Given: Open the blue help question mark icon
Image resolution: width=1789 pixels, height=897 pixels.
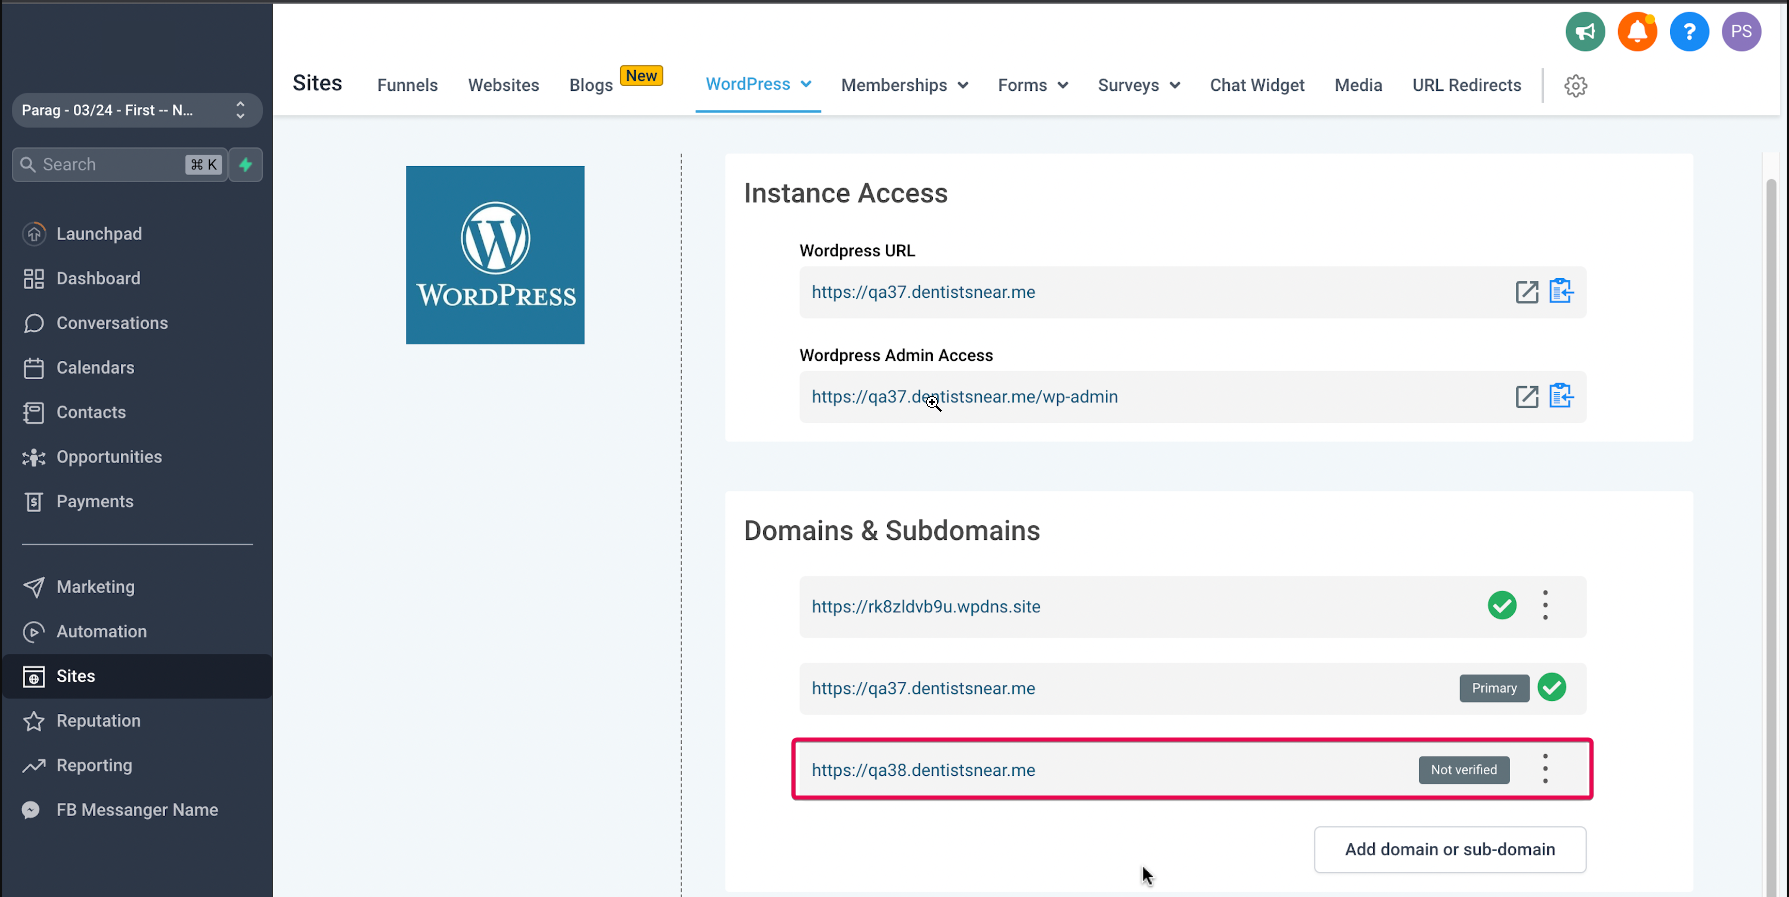Looking at the screenshot, I should point(1689,32).
